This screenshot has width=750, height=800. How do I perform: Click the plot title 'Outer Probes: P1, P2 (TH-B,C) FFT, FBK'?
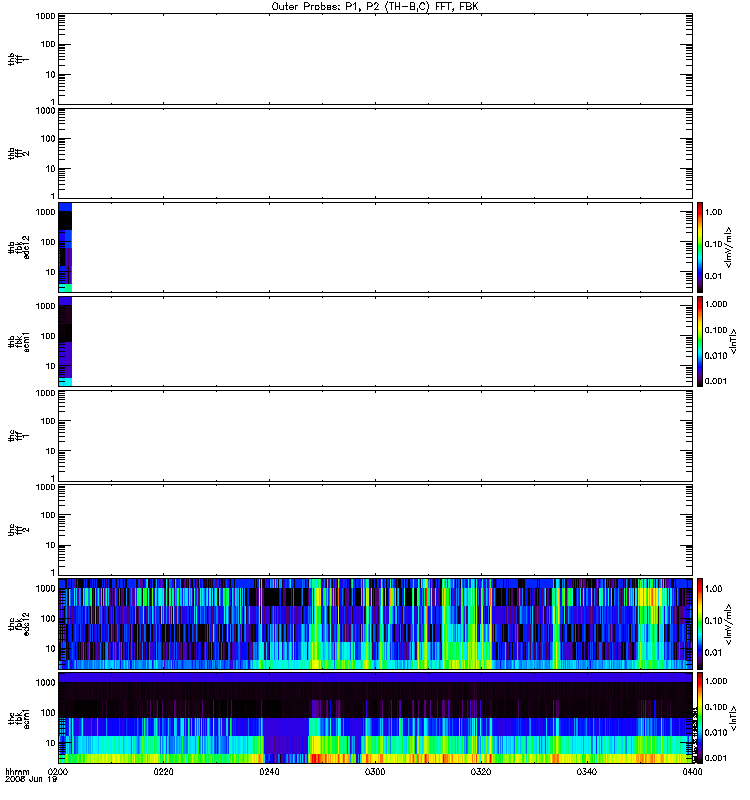(x=375, y=7)
